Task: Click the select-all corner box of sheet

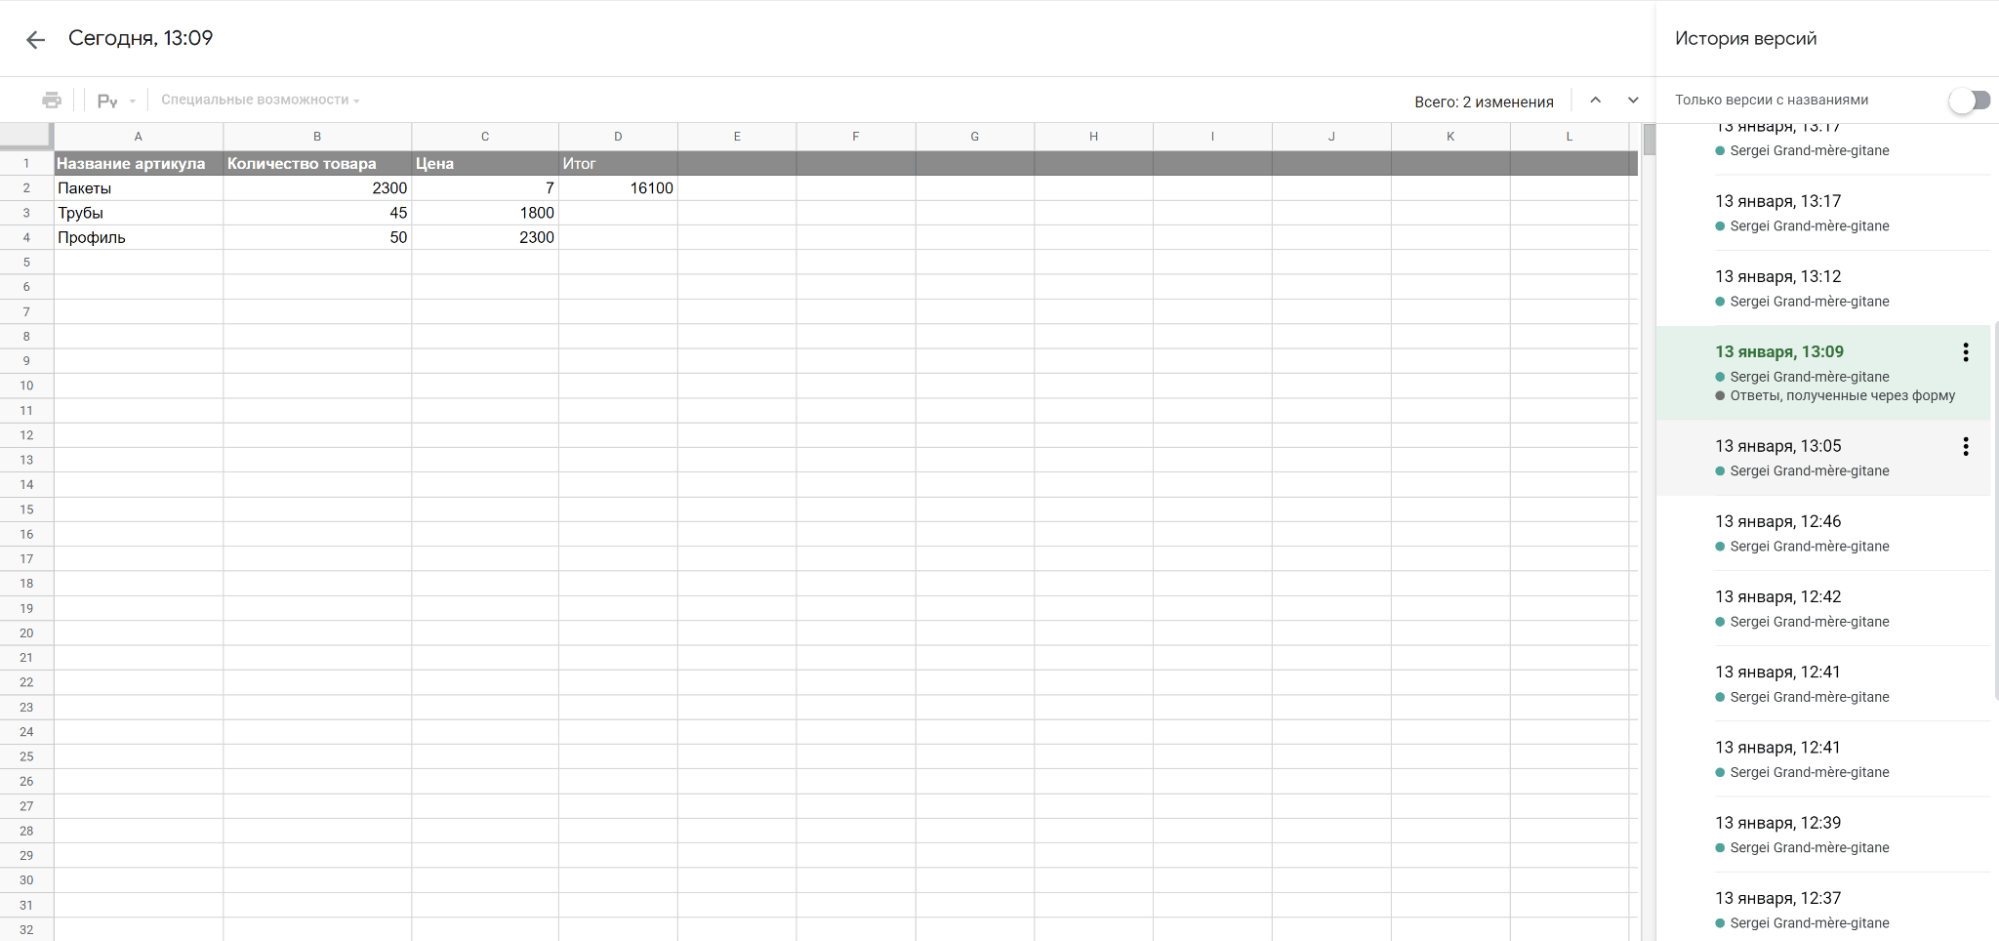Action: tap(27, 136)
